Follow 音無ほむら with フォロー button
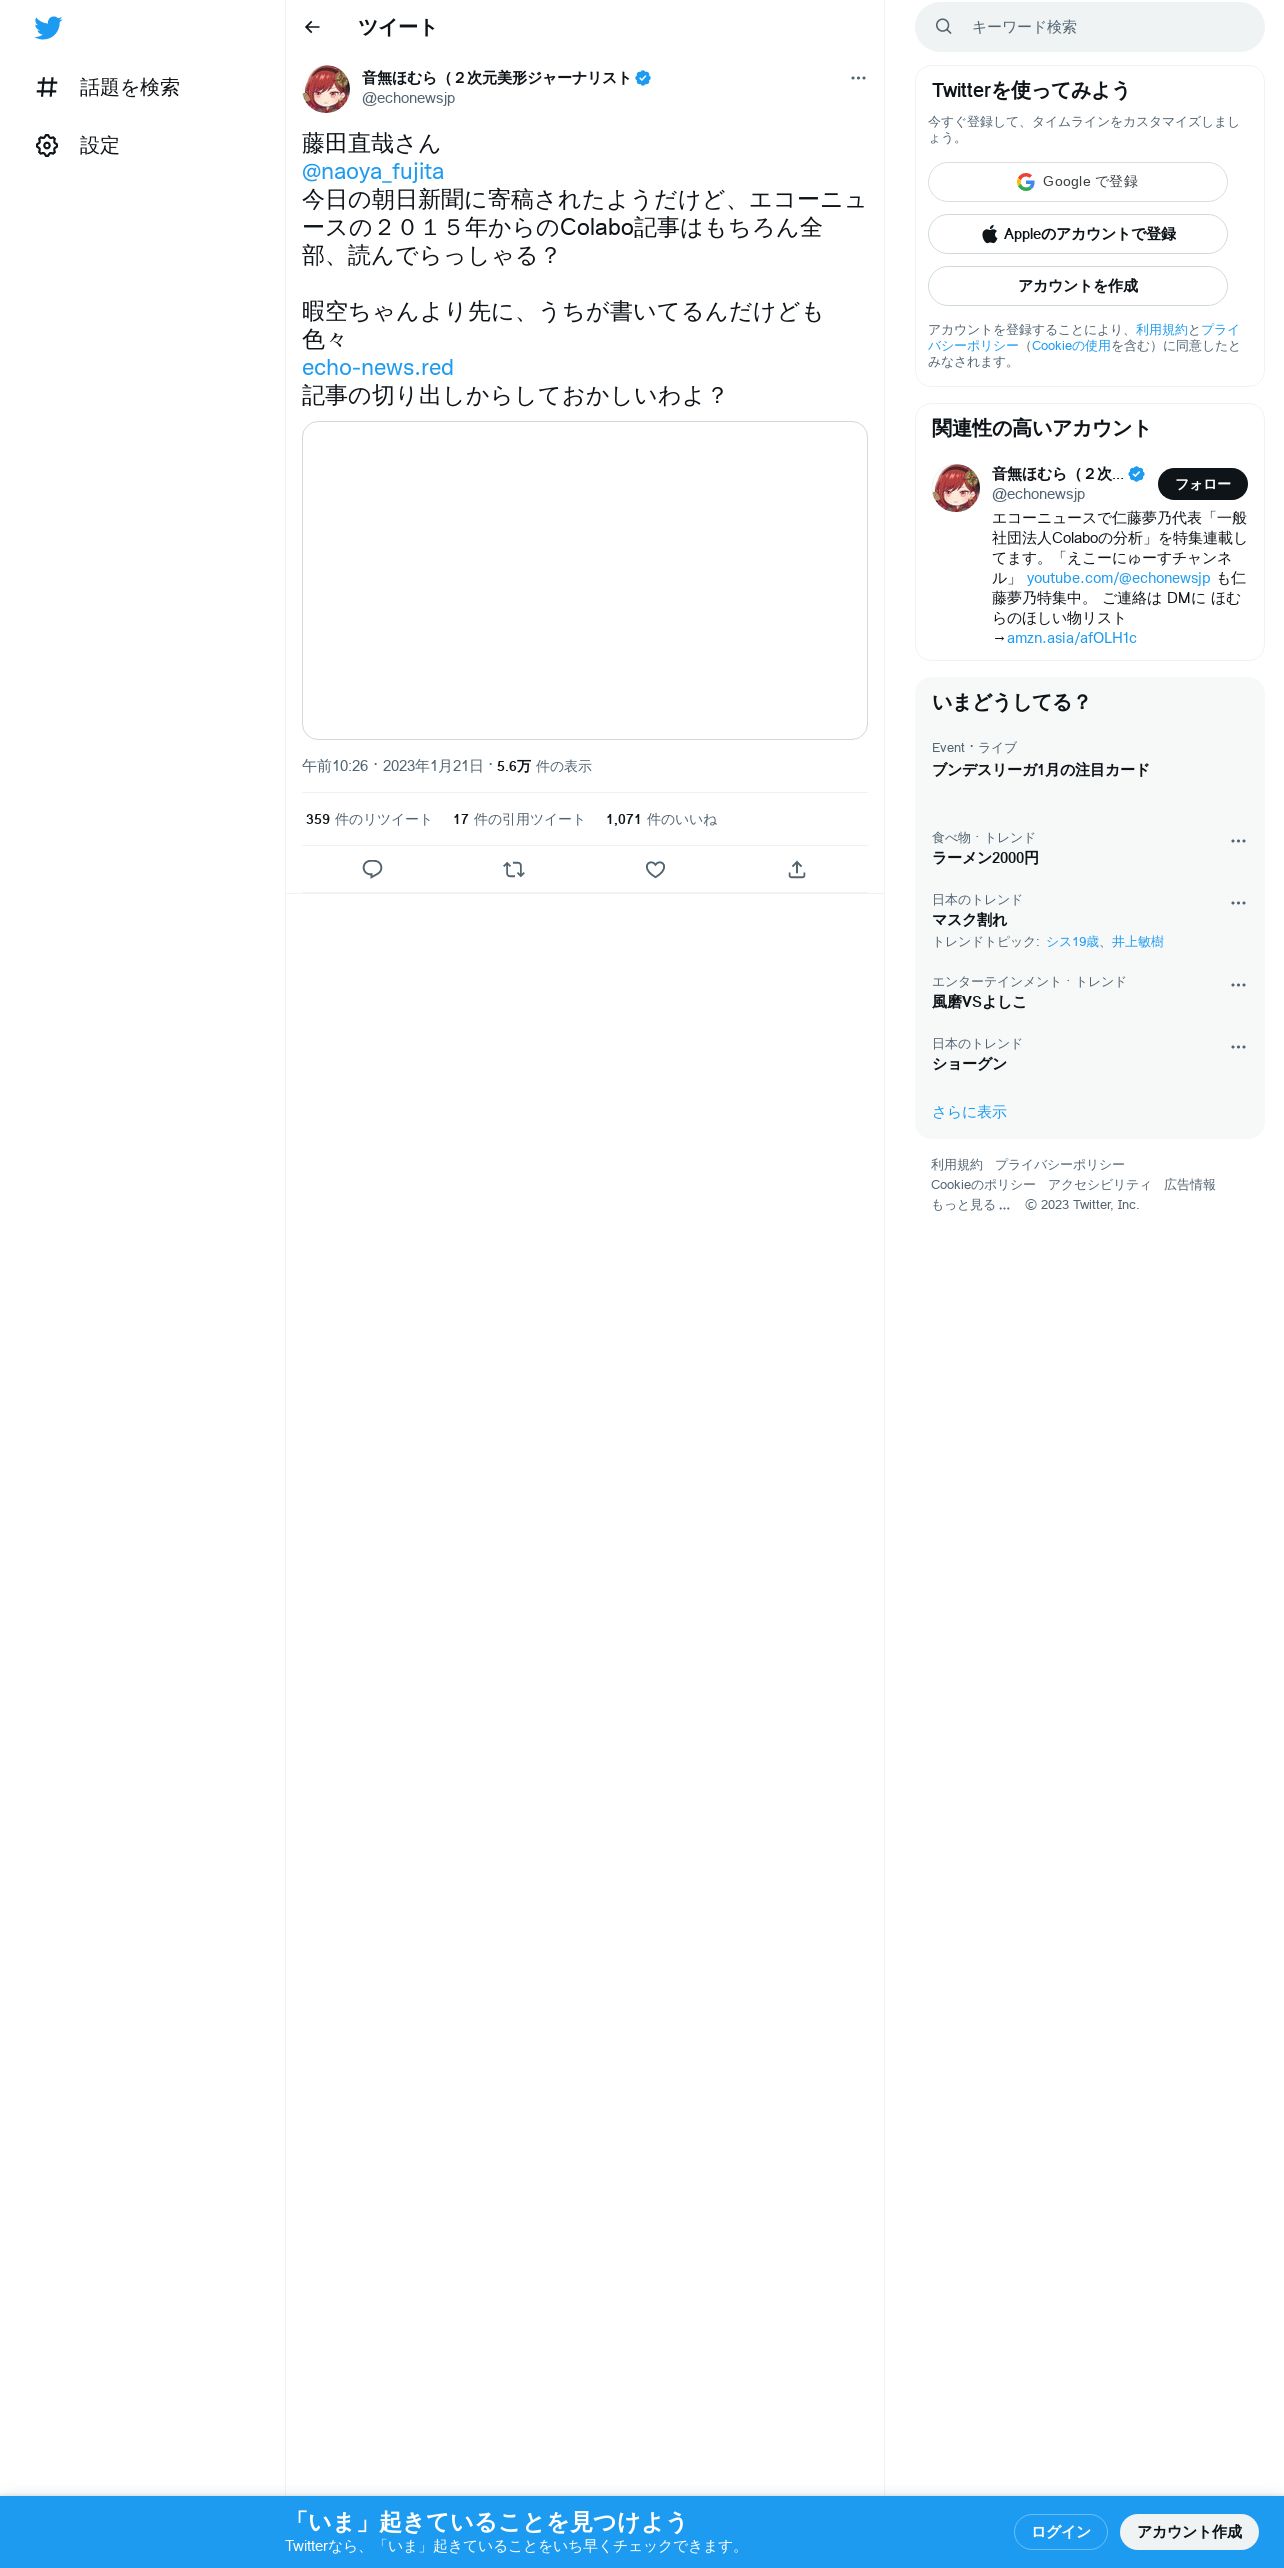This screenshot has height=2568, width=1284. [1202, 484]
